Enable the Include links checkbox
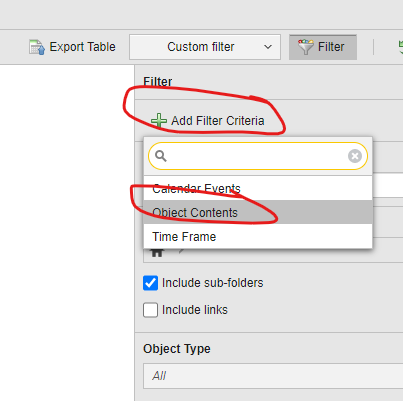Viewport: 403px width, 401px height. tap(150, 310)
